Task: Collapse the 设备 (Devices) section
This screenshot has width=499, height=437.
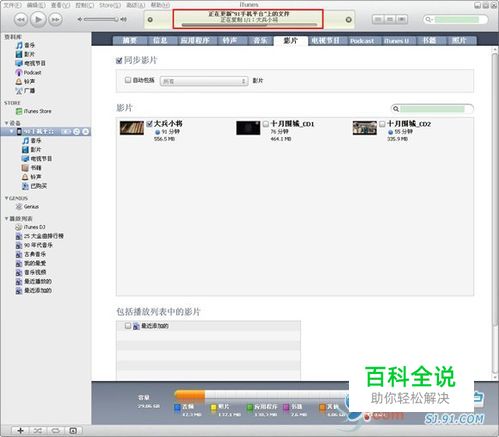Action: click(x=6, y=123)
